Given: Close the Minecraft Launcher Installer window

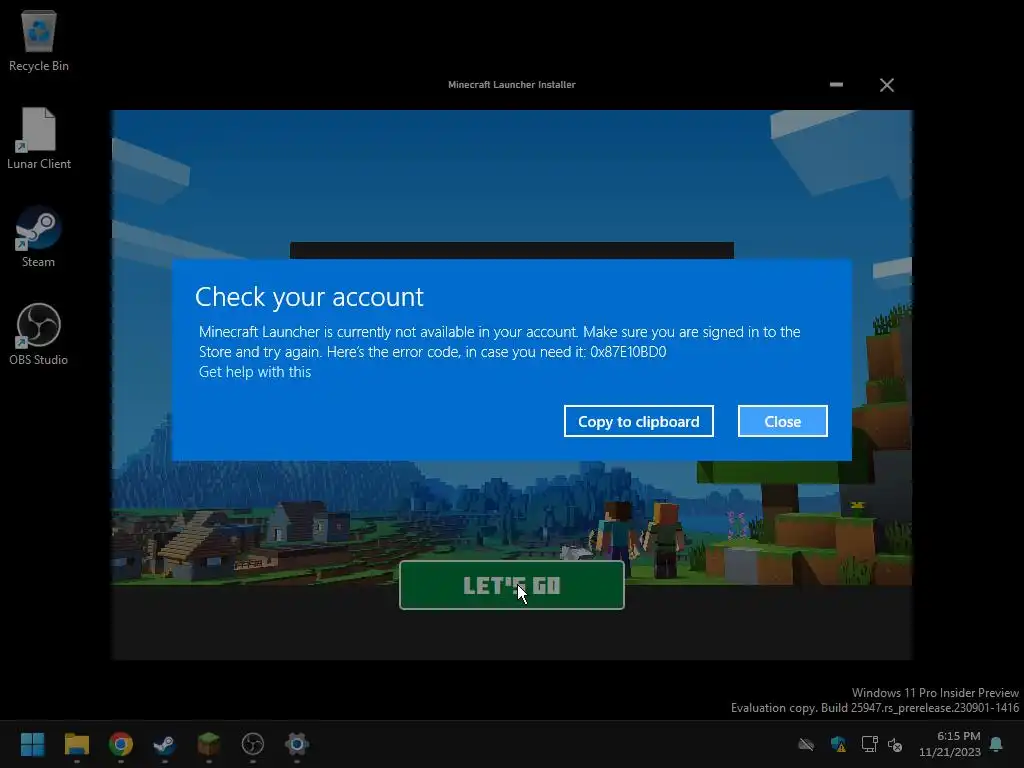Looking at the screenshot, I should pos(886,85).
